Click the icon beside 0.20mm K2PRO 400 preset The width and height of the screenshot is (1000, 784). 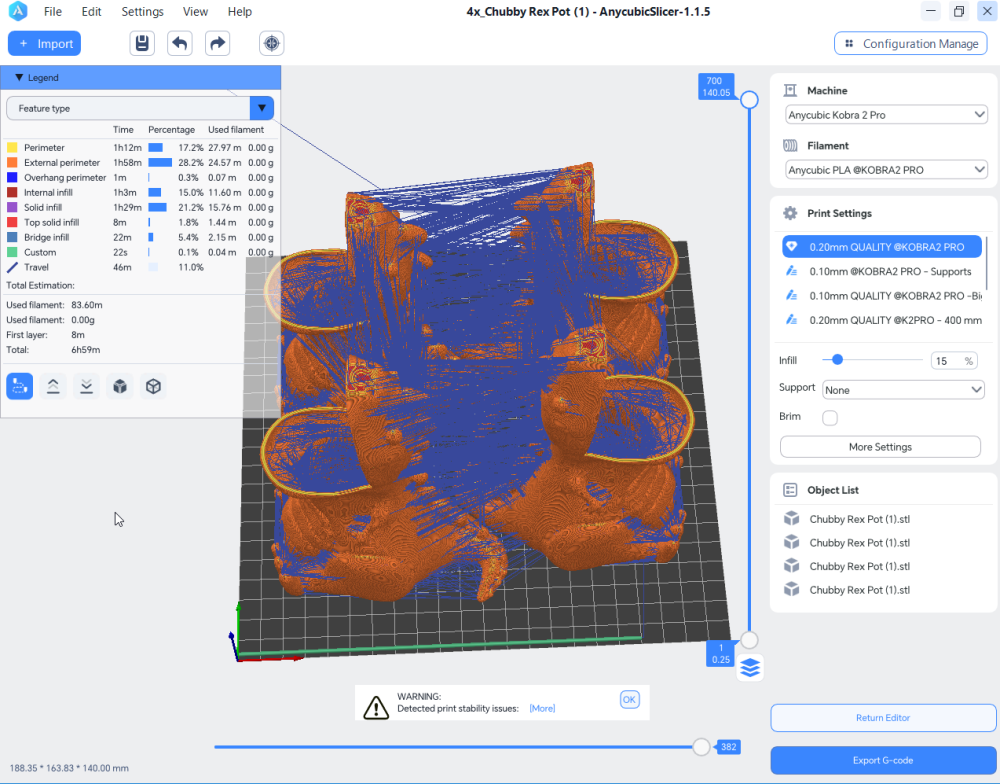coord(791,320)
